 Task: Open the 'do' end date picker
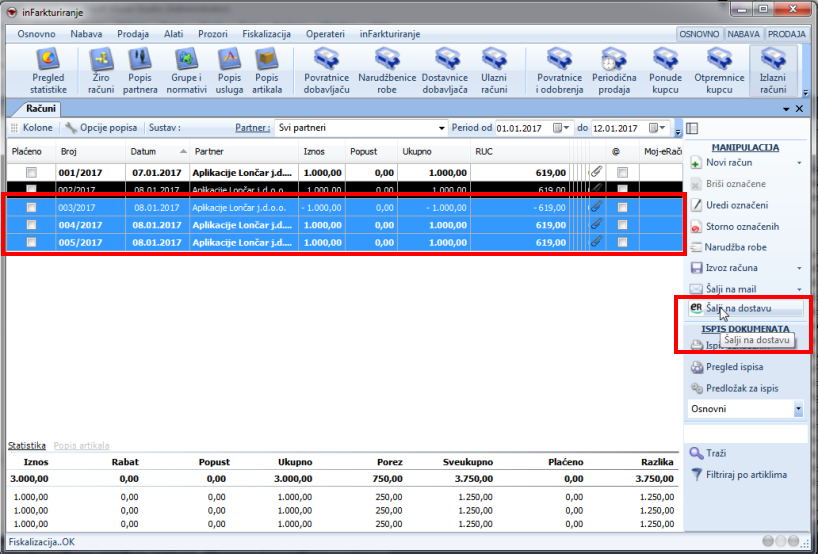click(657, 128)
